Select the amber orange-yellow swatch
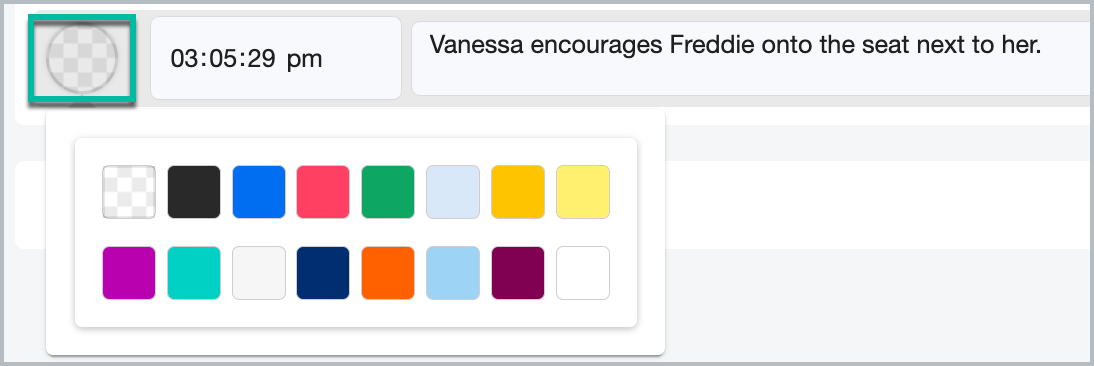 click(x=518, y=192)
